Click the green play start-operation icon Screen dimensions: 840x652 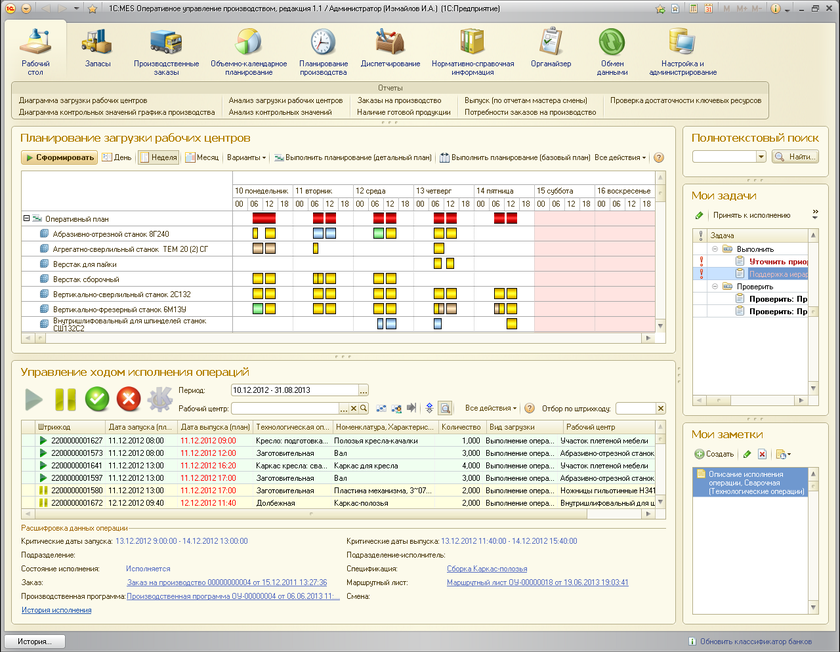click(35, 399)
